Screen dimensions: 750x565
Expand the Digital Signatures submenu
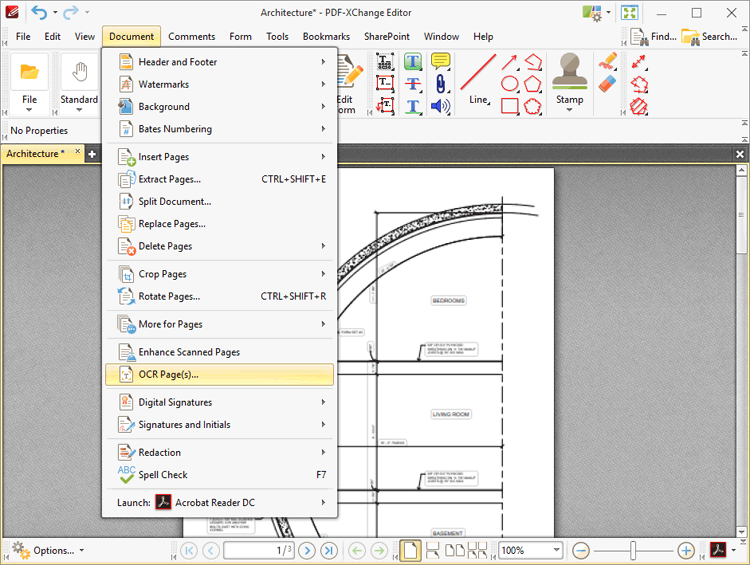click(x=220, y=402)
